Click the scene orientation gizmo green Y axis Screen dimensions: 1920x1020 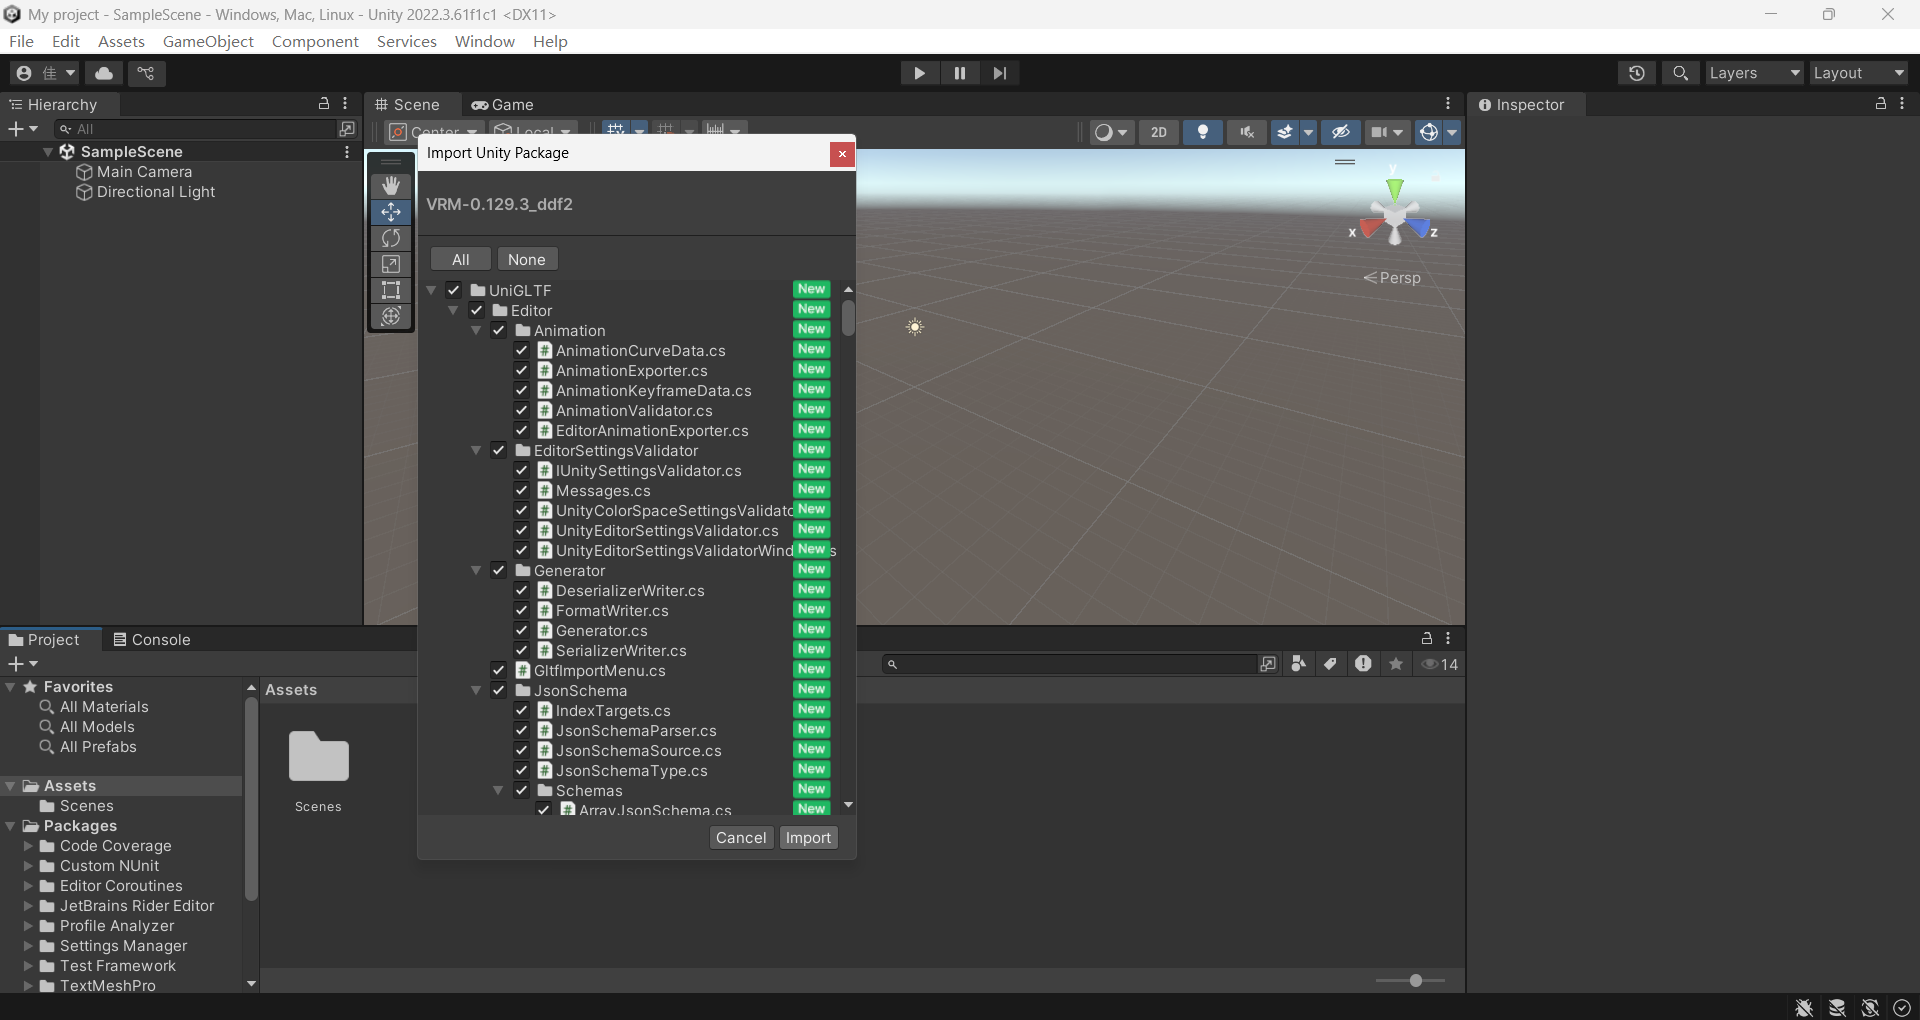(x=1394, y=188)
